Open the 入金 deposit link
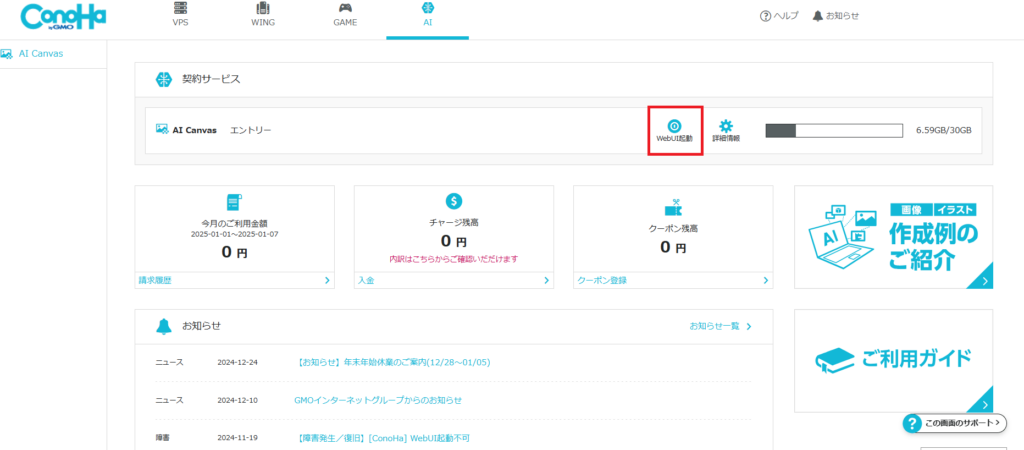This screenshot has width=1024, height=450. 365,280
